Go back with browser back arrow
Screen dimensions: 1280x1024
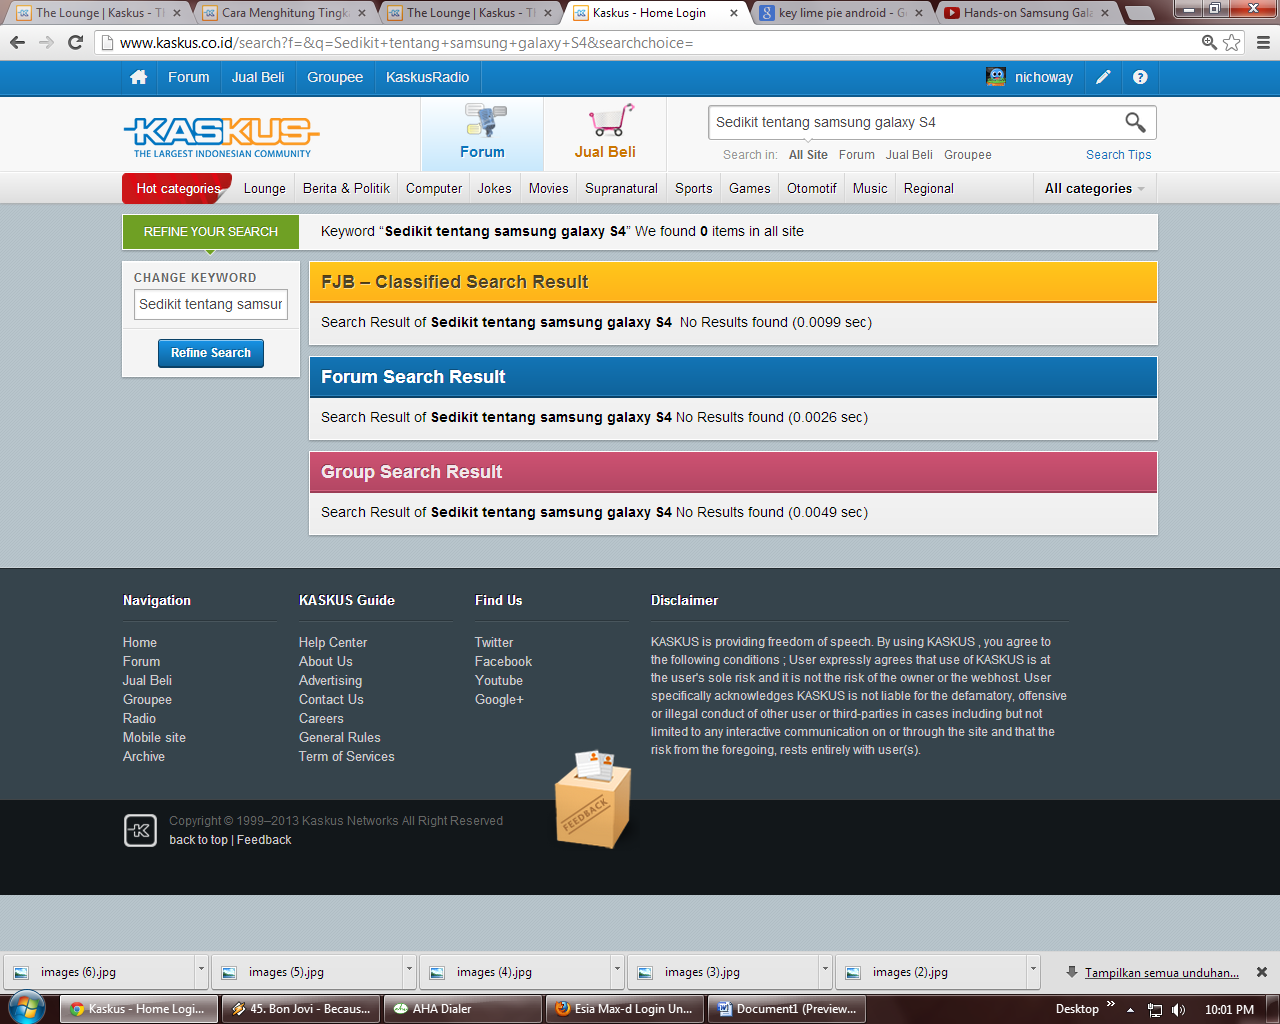point(17,42)
